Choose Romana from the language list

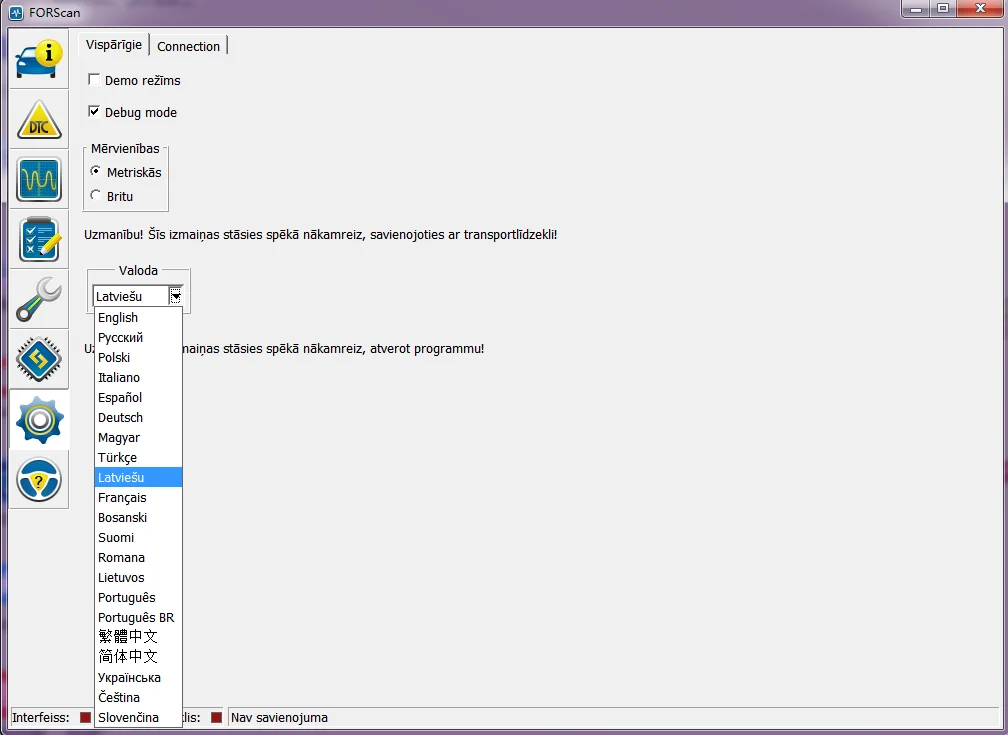click(x=138, y=558)
